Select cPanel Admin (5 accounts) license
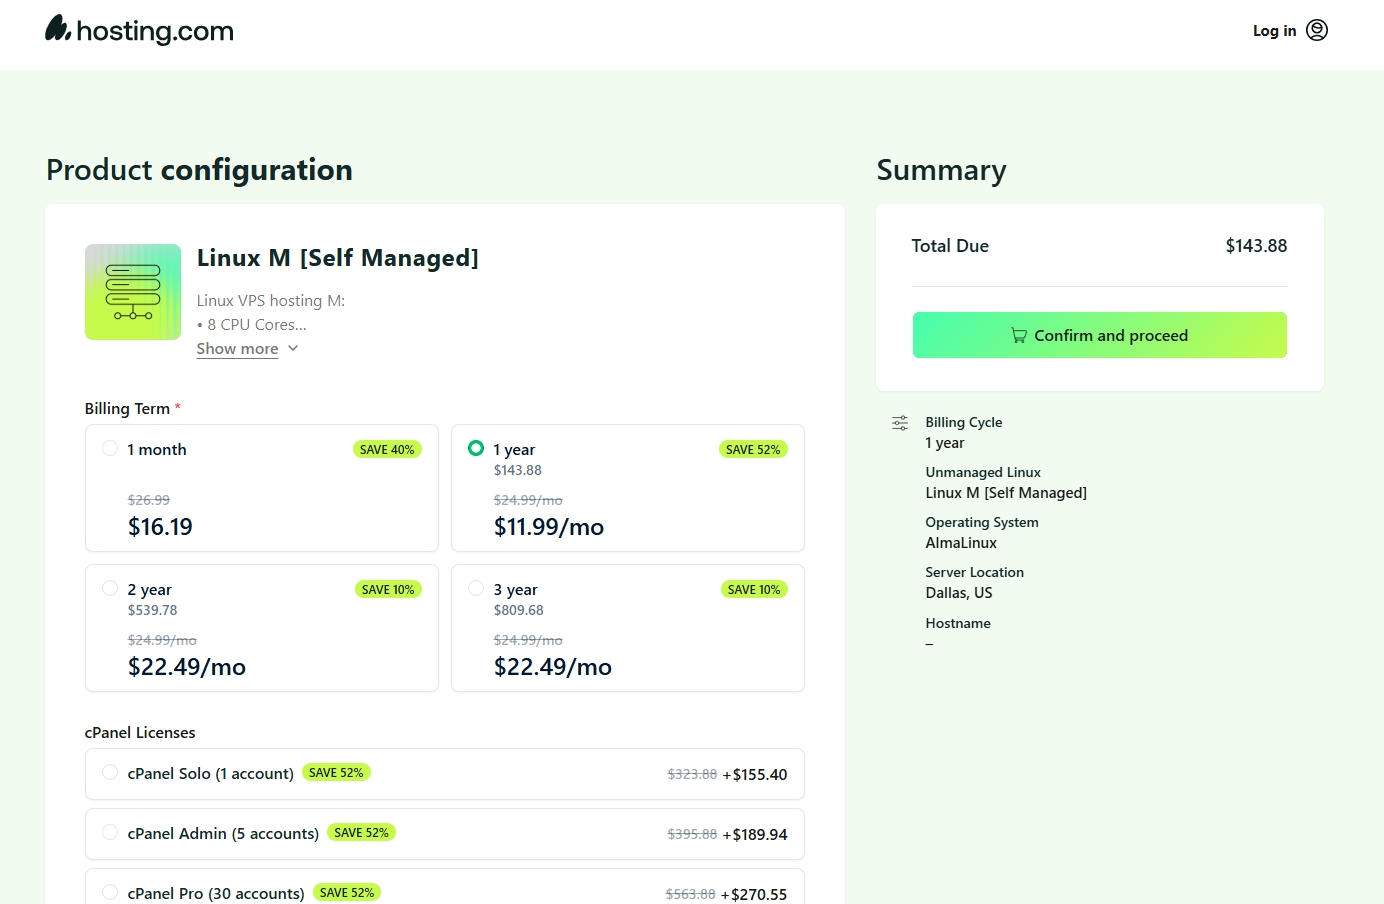Image resolution: width=1384 pixels, height=904 pixels. 110,832
